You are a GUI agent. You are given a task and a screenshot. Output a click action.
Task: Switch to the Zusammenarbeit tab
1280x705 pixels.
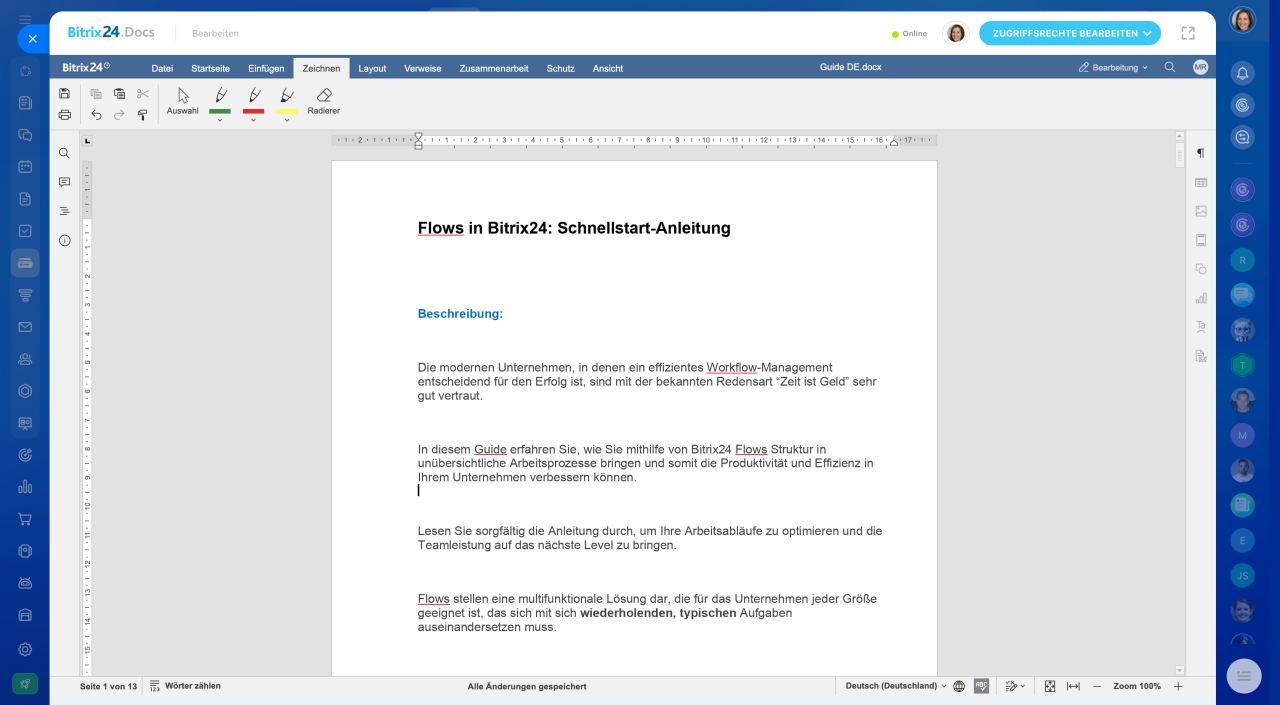(494, 68)
